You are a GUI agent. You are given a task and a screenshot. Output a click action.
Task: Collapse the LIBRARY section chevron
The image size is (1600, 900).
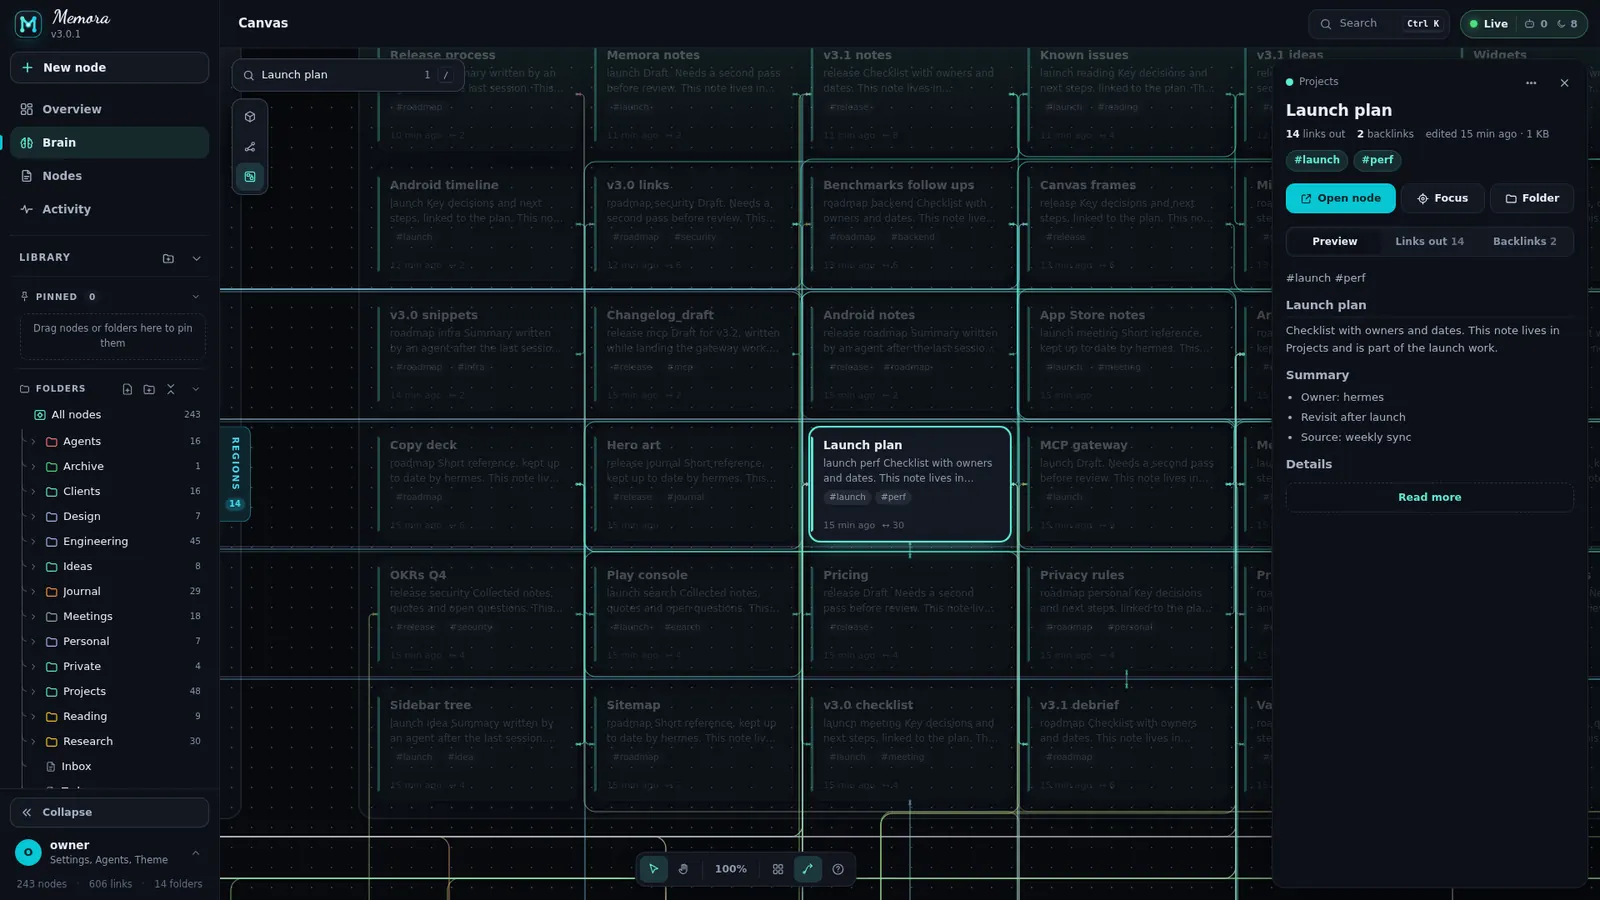tap(196, 258)
